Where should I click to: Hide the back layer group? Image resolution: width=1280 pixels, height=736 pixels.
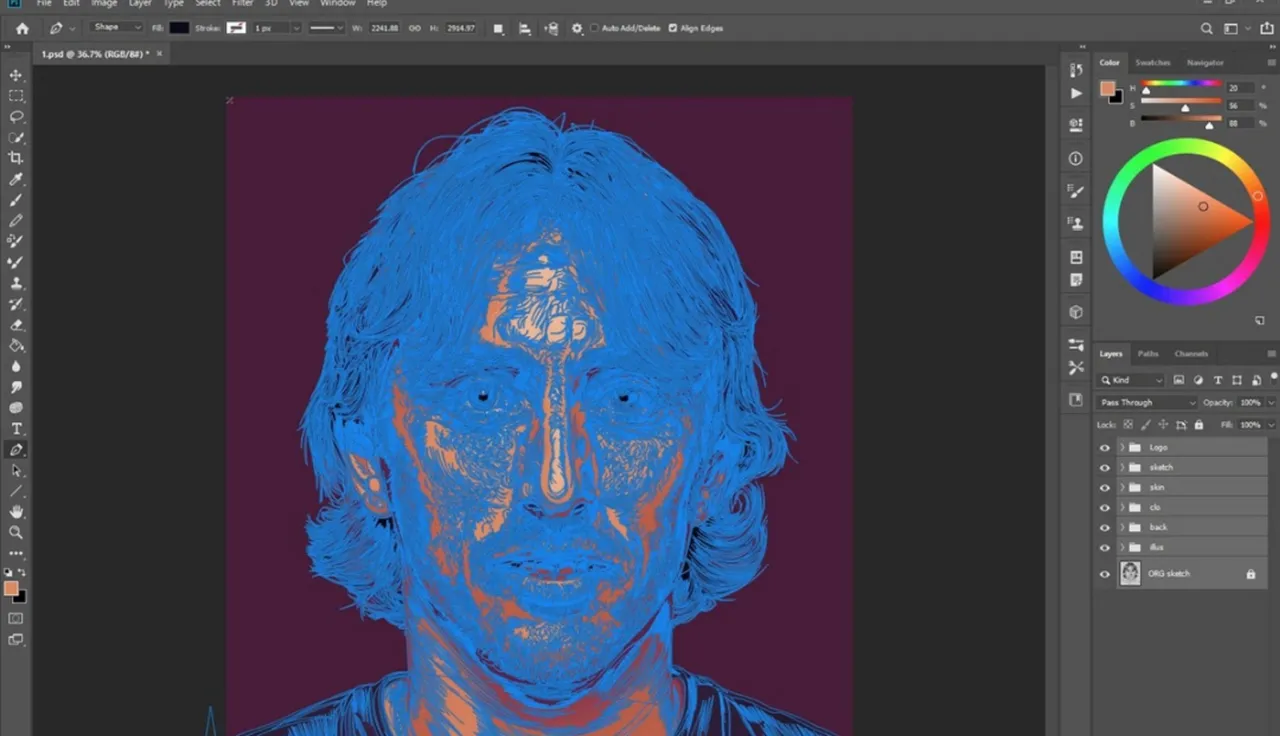(1105, 527)
